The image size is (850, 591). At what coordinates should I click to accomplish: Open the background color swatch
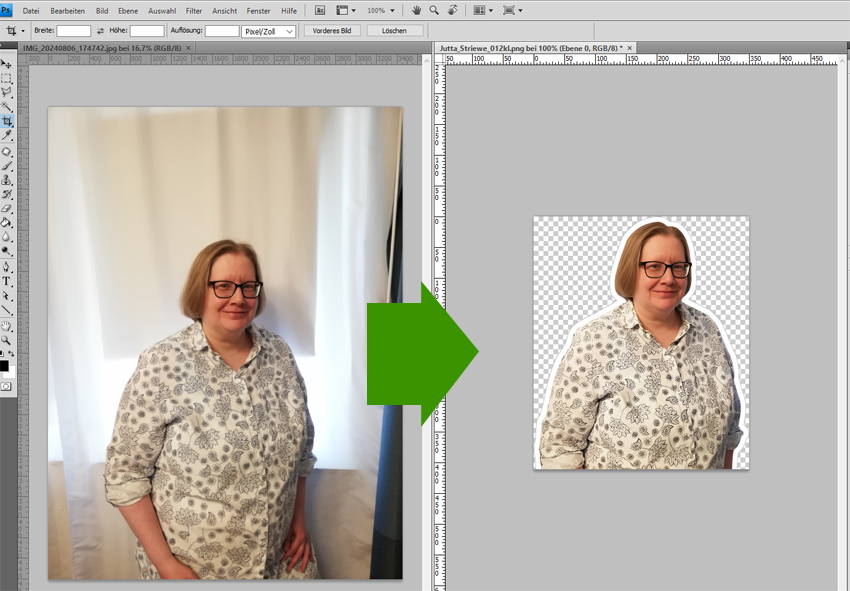pos(10,374)
